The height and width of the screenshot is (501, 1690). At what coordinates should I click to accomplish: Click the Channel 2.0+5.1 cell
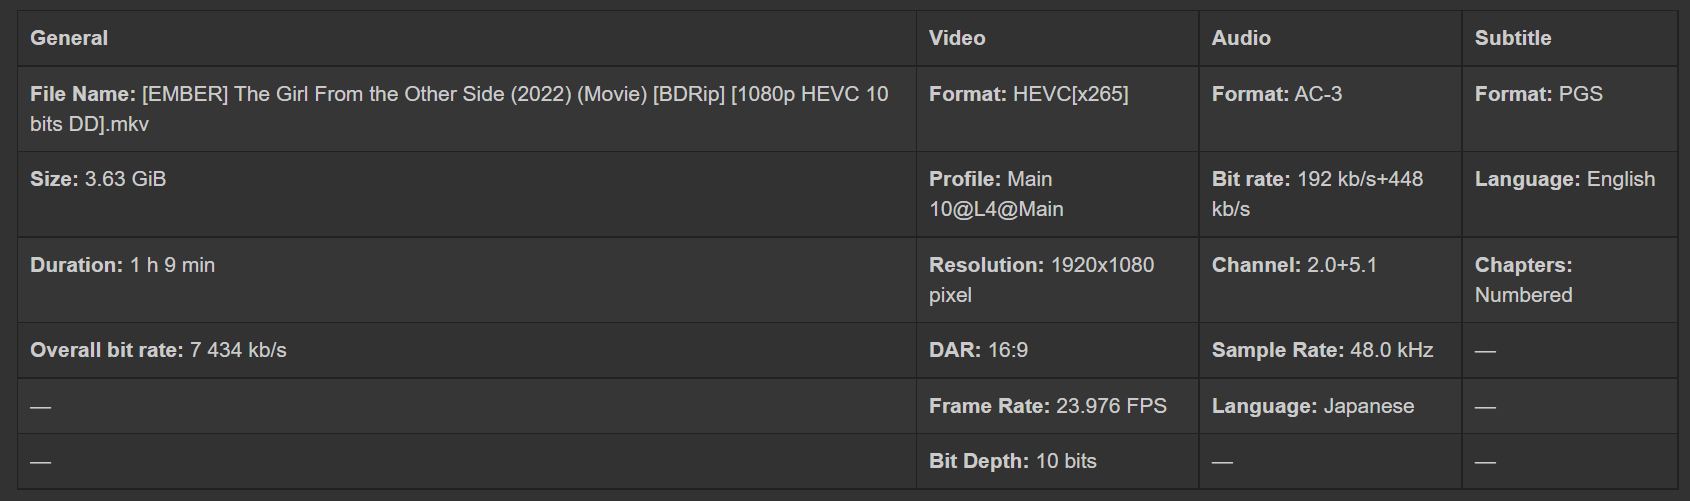coord(1294,265)
